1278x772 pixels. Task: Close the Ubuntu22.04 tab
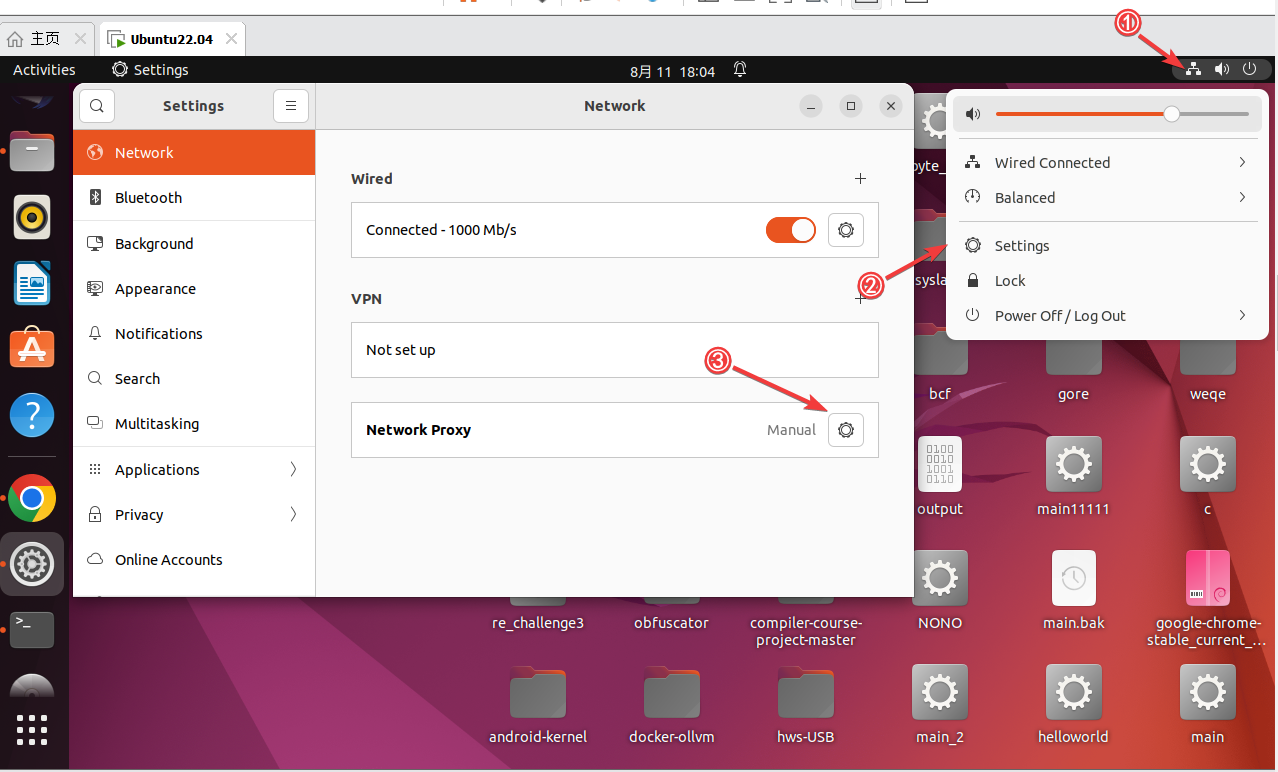[231, 39]
